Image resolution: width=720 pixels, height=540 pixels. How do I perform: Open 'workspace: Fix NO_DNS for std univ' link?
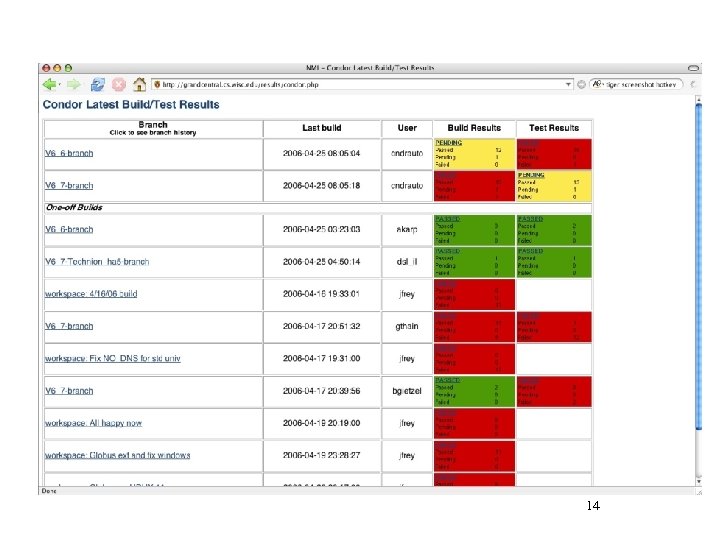pos(112,359)
